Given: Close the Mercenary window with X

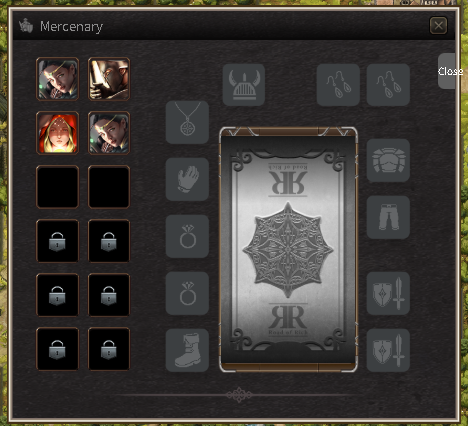Looking at the screenshot, I should coord(438,25).
